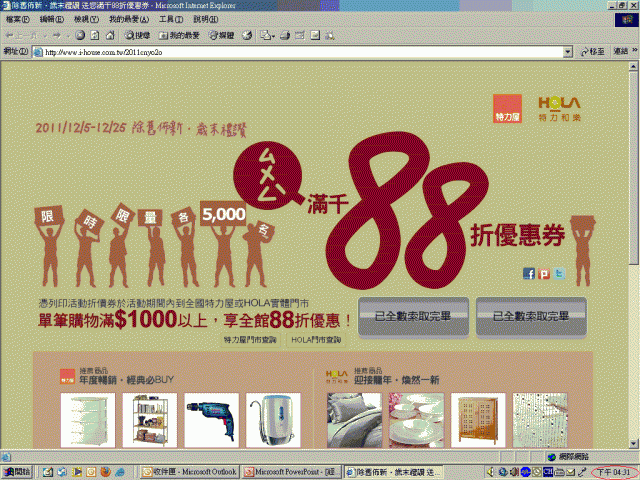640x480 pixels.
Task: Expand the Back button history dropdown arrow
Action: click(x=44, y=36)
